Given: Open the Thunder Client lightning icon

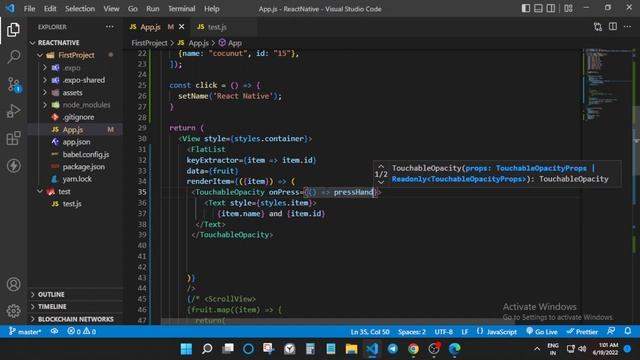Looking at the screenshot, I should point(13,166).
